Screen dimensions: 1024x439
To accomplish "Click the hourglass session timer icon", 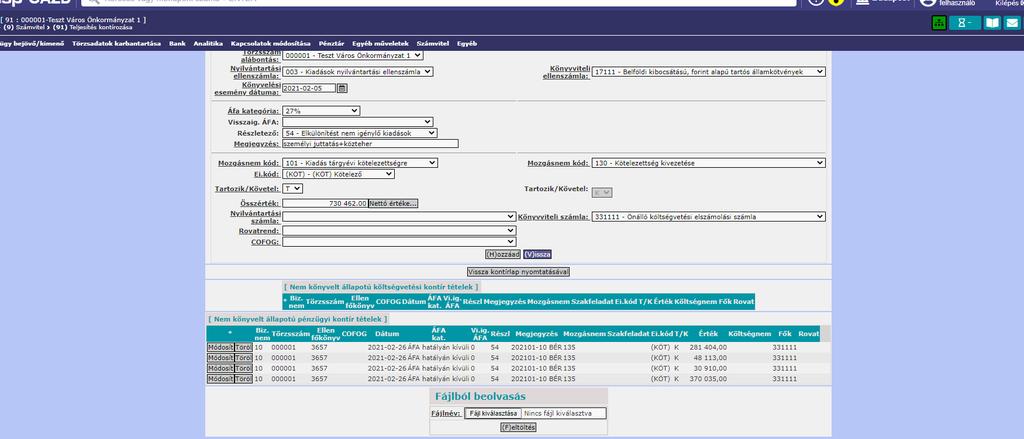I will tap(965, 23).
